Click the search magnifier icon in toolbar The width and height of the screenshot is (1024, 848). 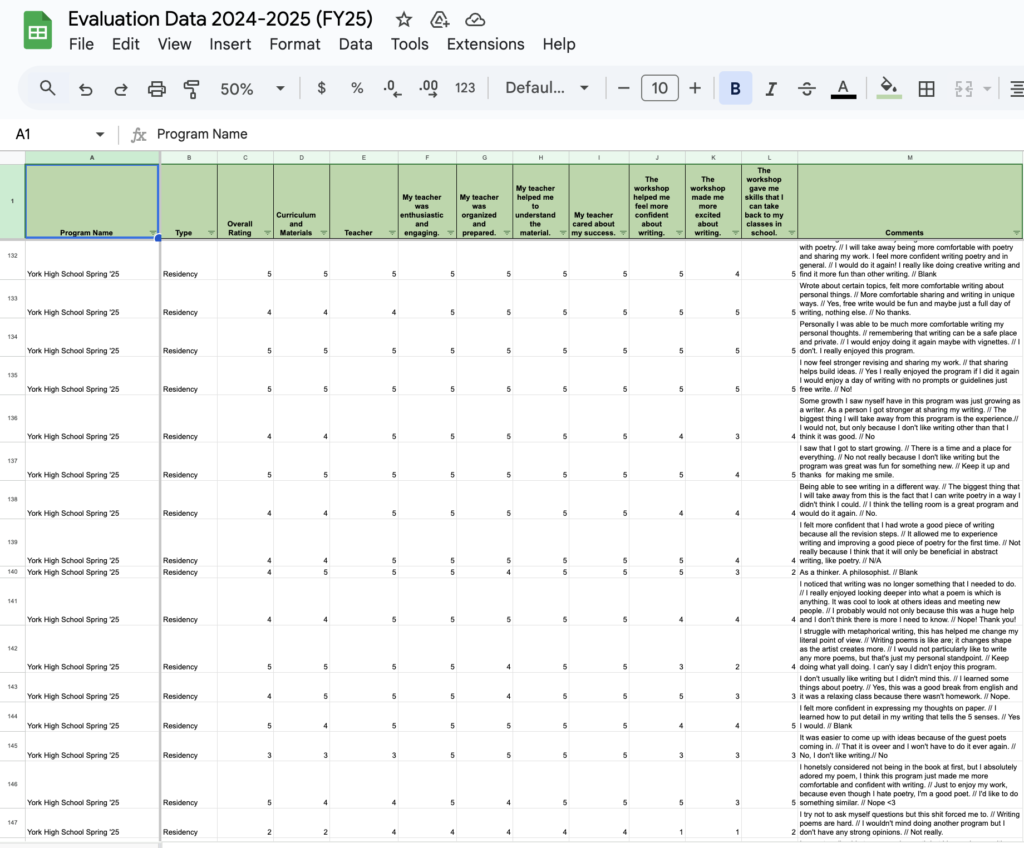[x=48, y=88]
